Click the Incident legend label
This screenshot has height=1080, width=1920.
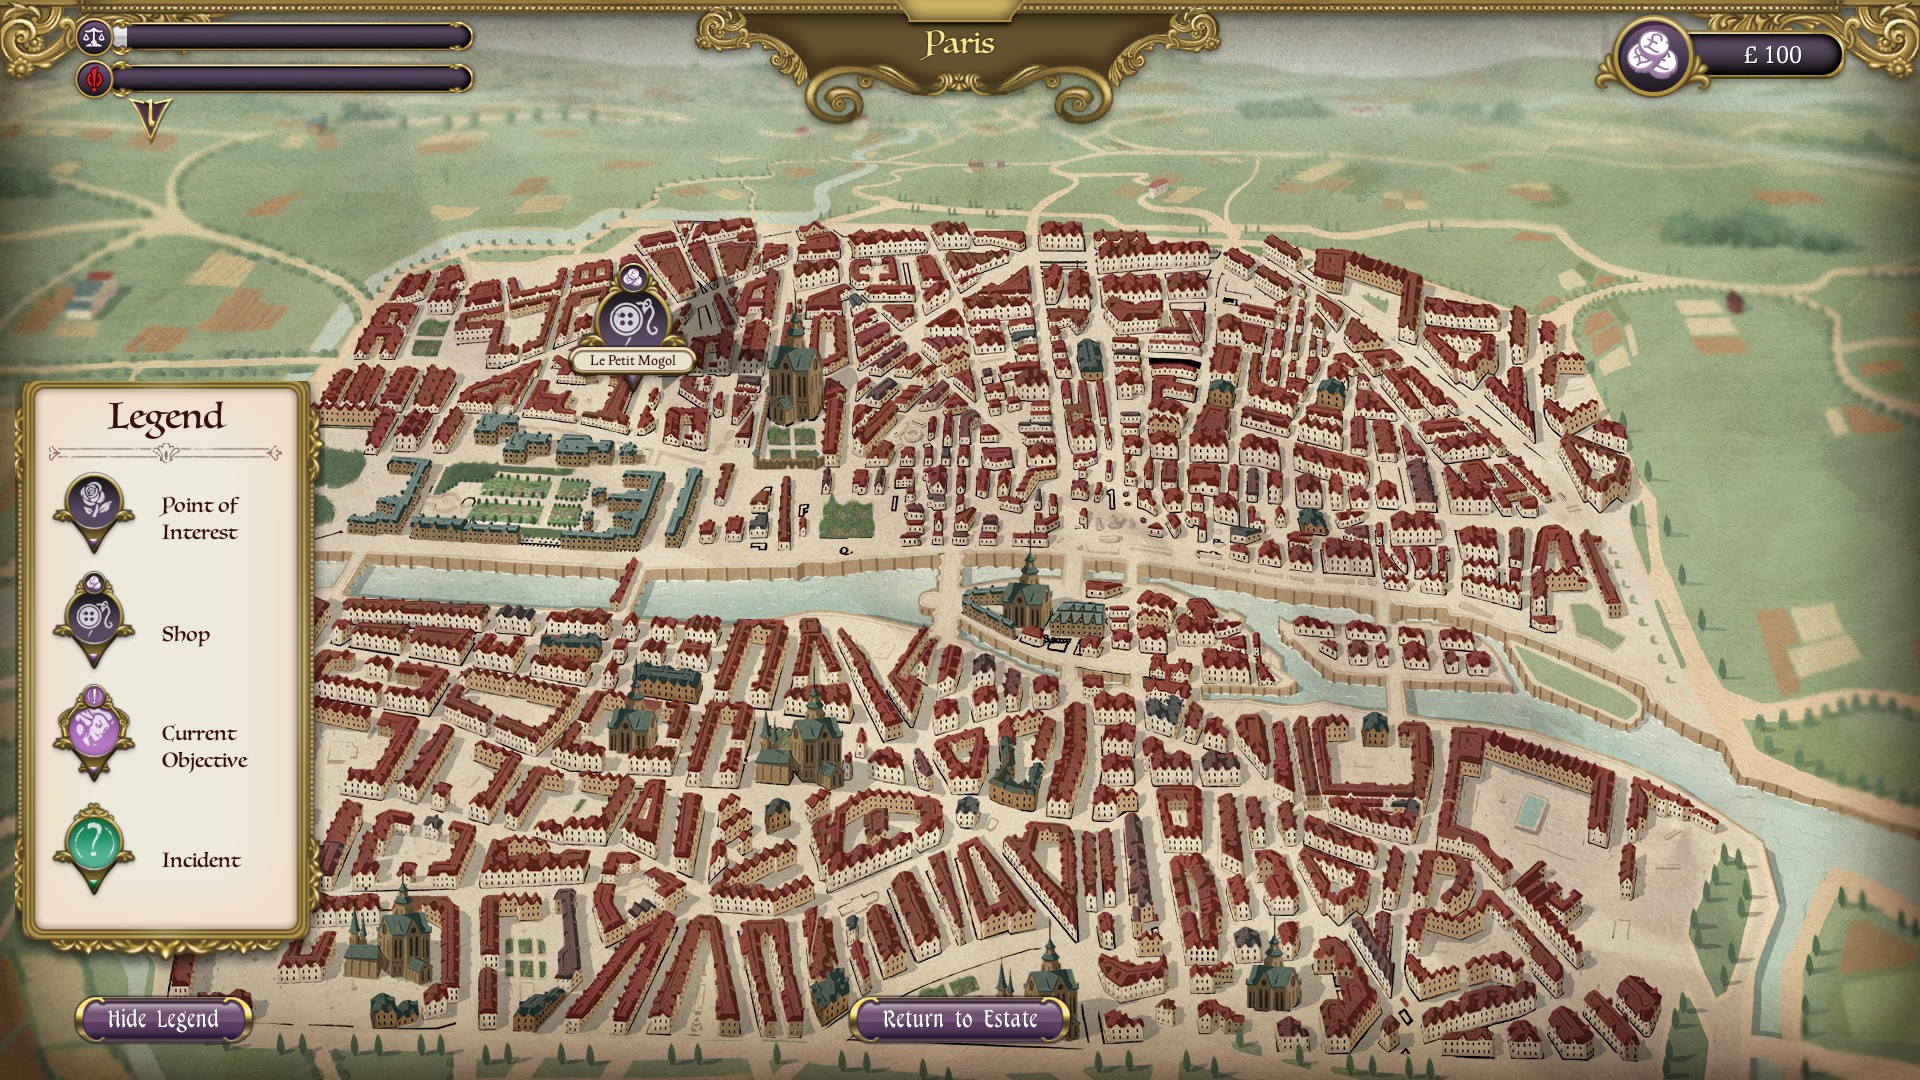[x=201, y=860]
